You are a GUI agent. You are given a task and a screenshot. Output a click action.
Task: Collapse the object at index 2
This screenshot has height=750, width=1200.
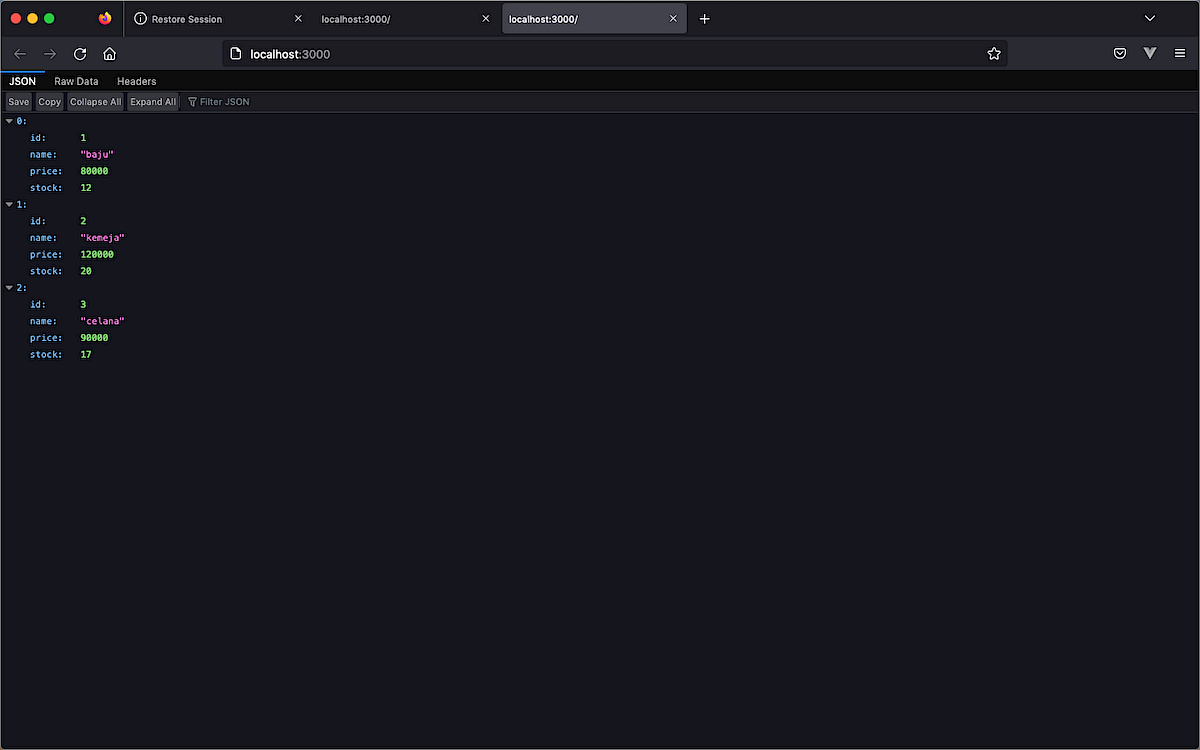point(9,287)
